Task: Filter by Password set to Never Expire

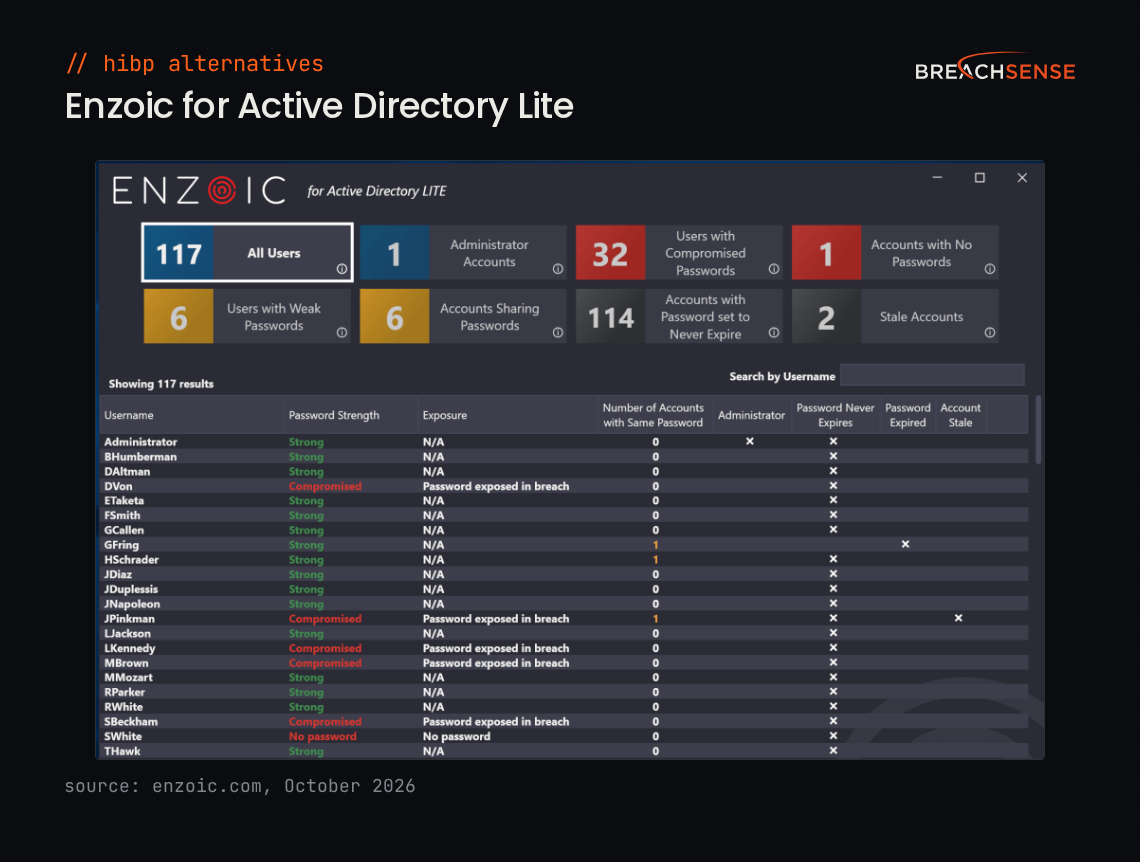Action: pyautogui.click(x=679, y=316)
